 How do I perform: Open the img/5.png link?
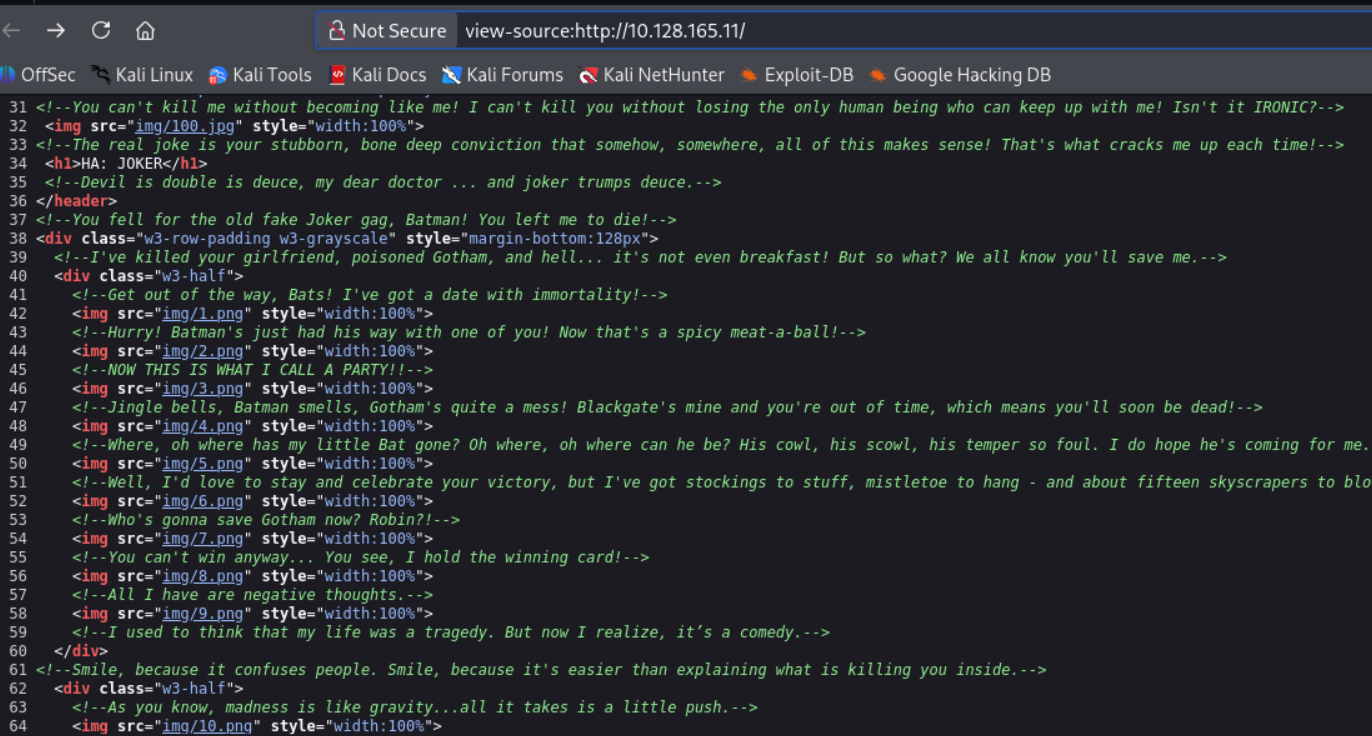pos(203,463)
